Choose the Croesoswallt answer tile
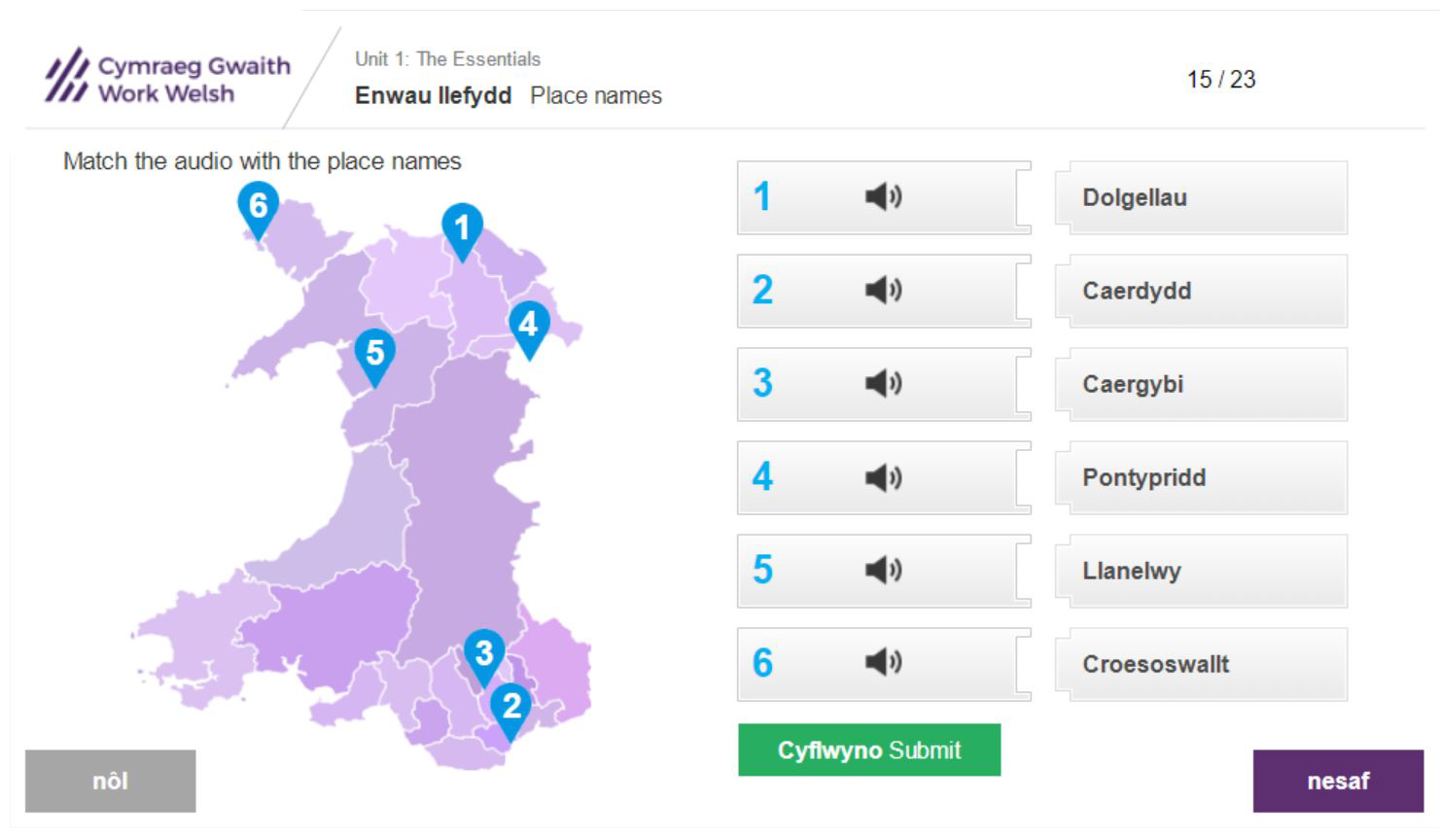The width and height of the screenshot is (1440, 835). pyautogui.click(x=1207, y=664)
